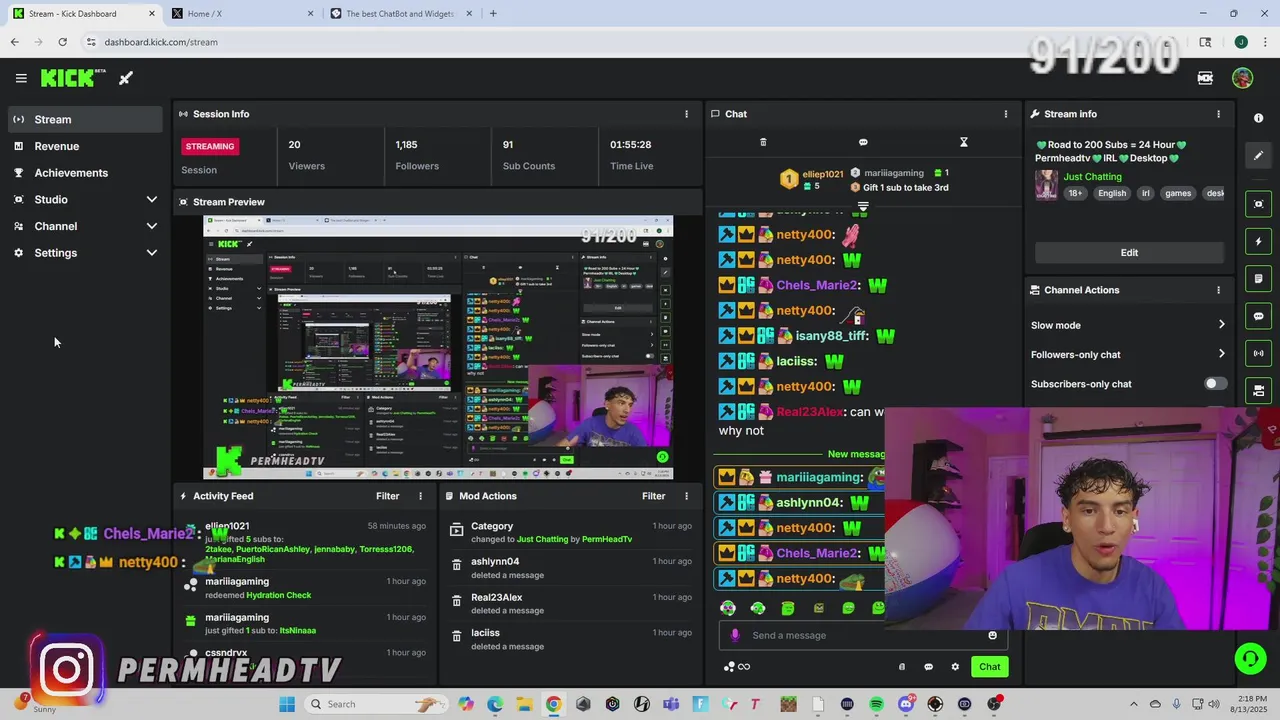The height and width of the screenshot is (720, 1280).
Task: Open Chat panel three-dot menu
Action: point(1006,114)
